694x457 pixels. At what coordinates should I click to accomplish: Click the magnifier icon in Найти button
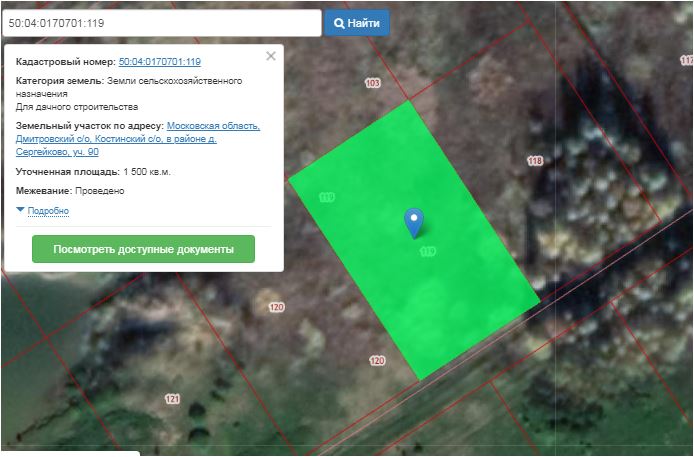tap(340, 23)
